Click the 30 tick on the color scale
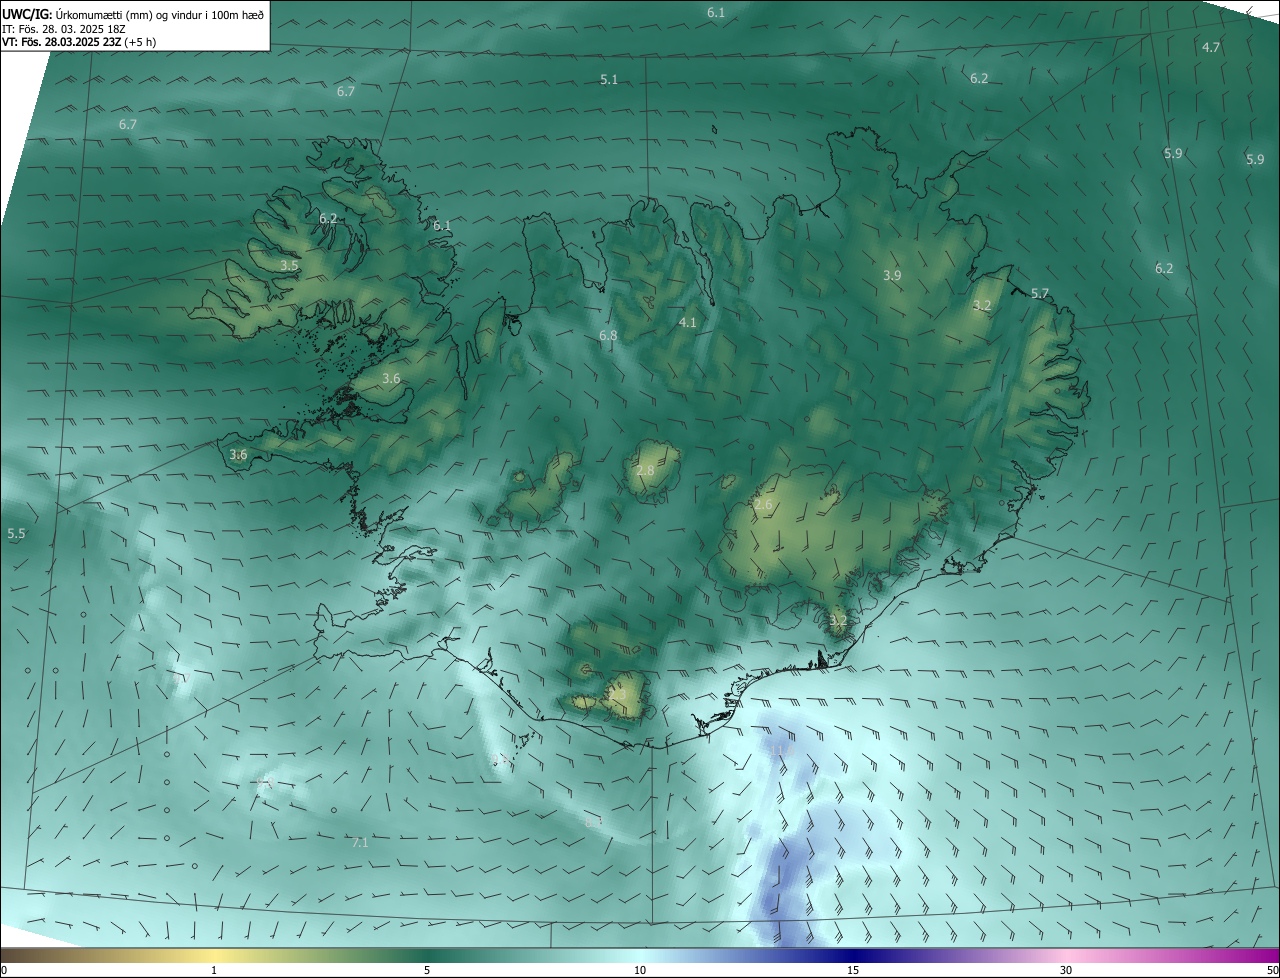The height and width of the screenshot is (978, 1280). point(1066,970)
